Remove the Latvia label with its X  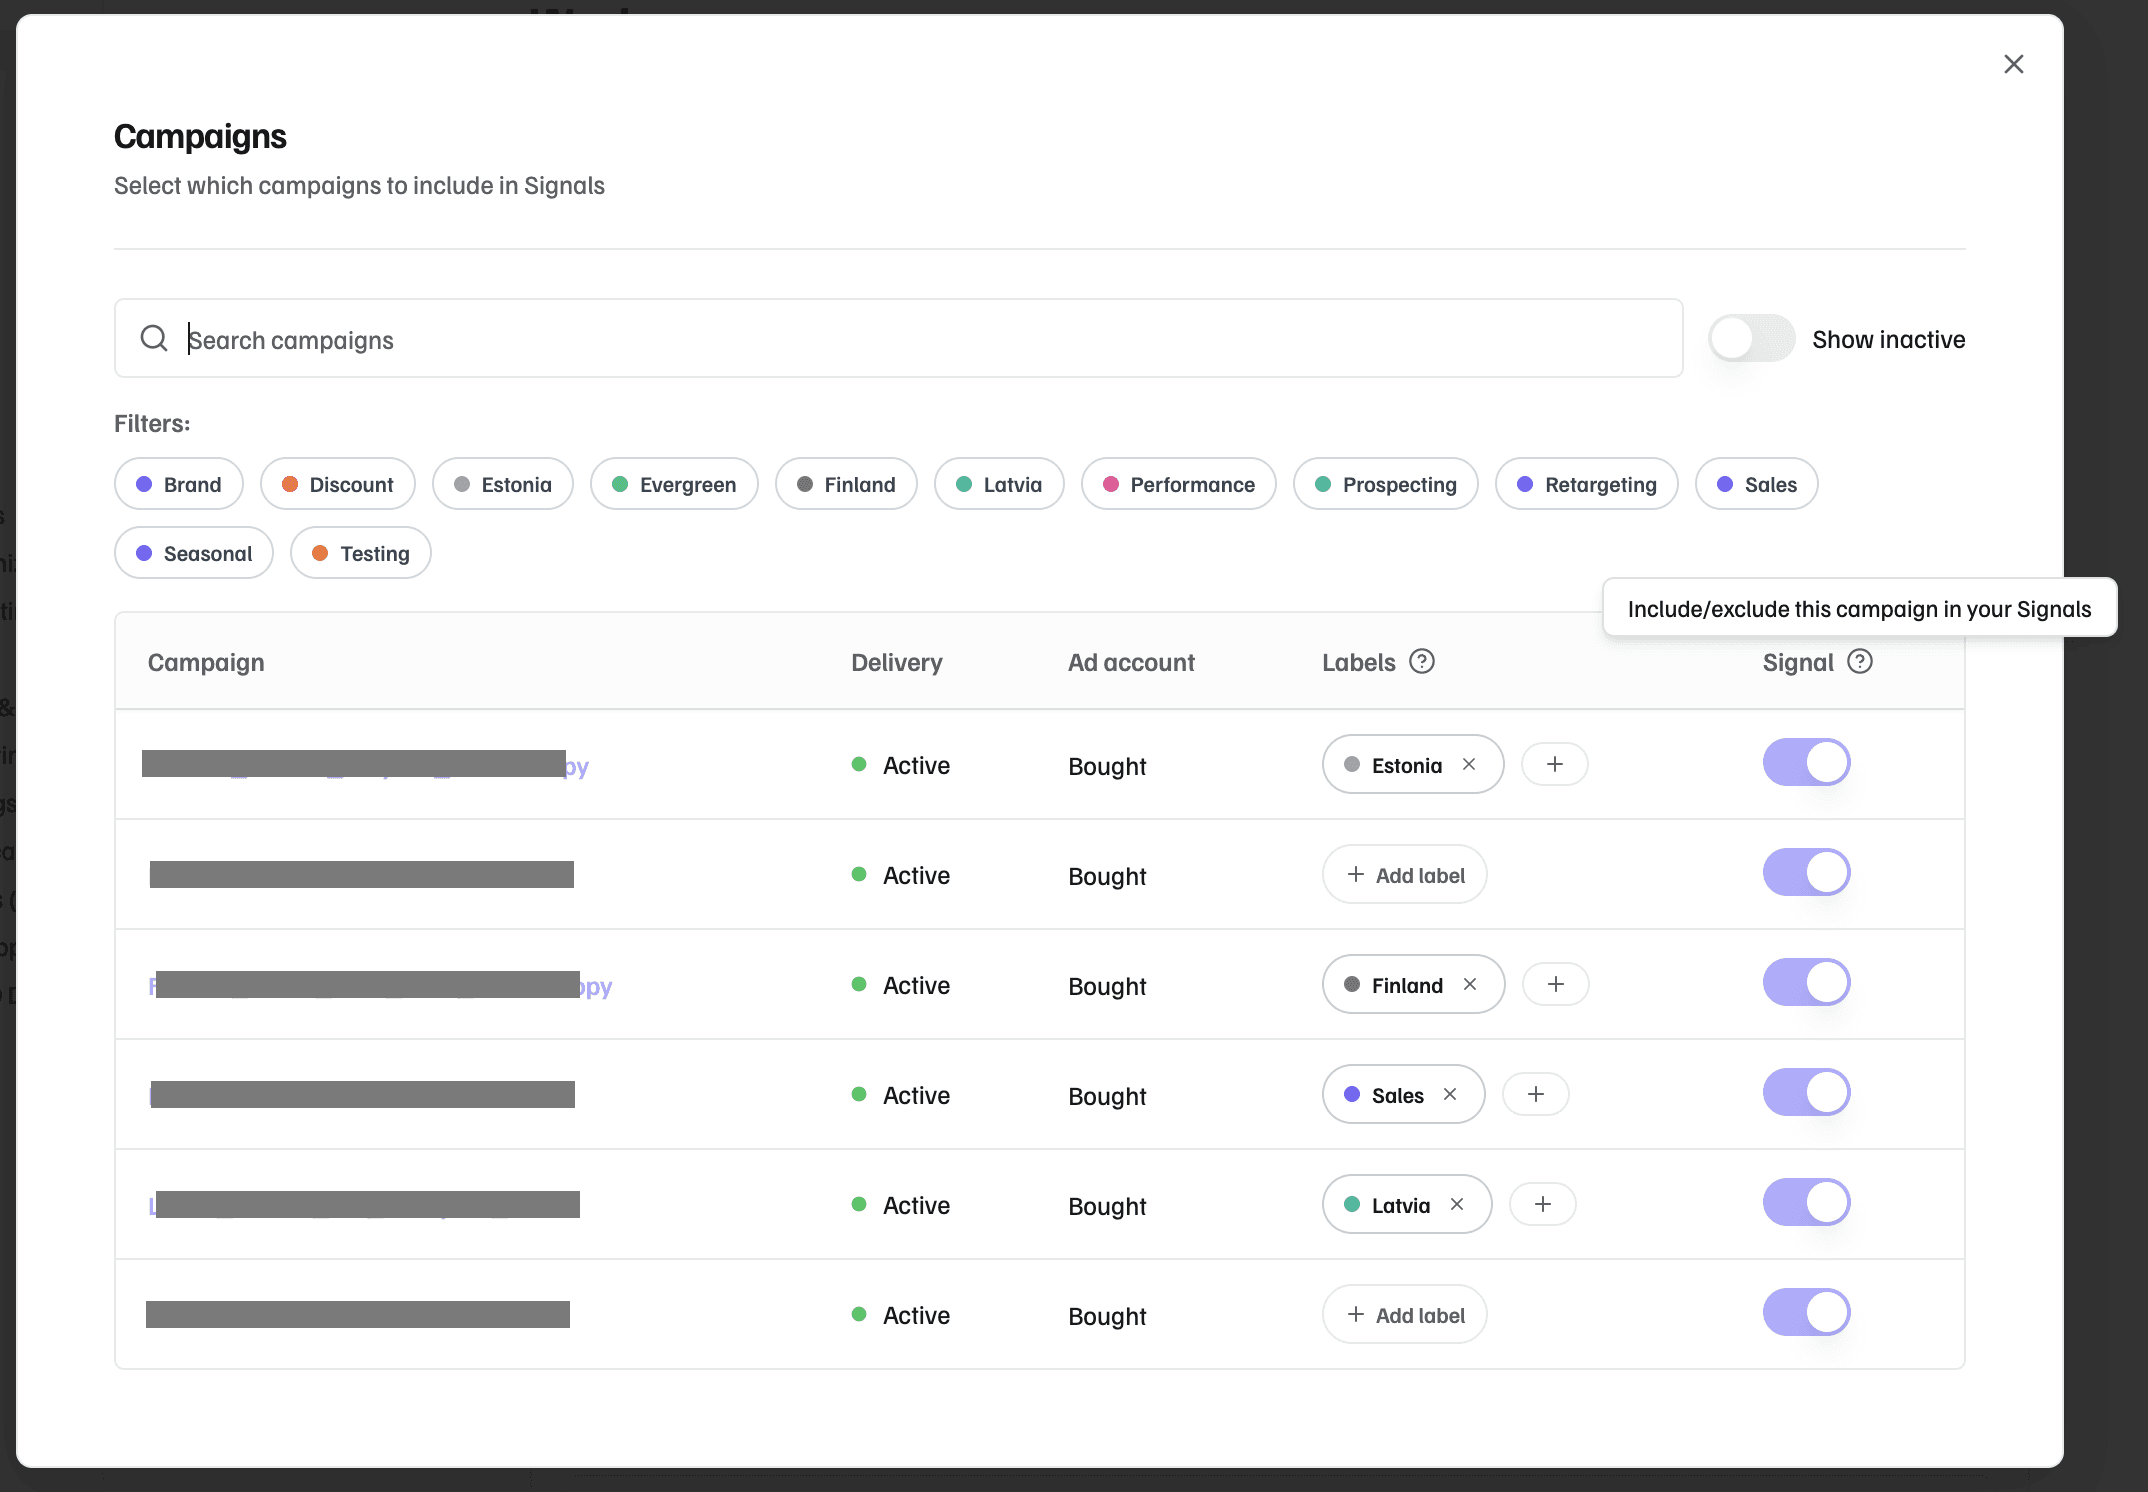(x=1457, y=1205)
